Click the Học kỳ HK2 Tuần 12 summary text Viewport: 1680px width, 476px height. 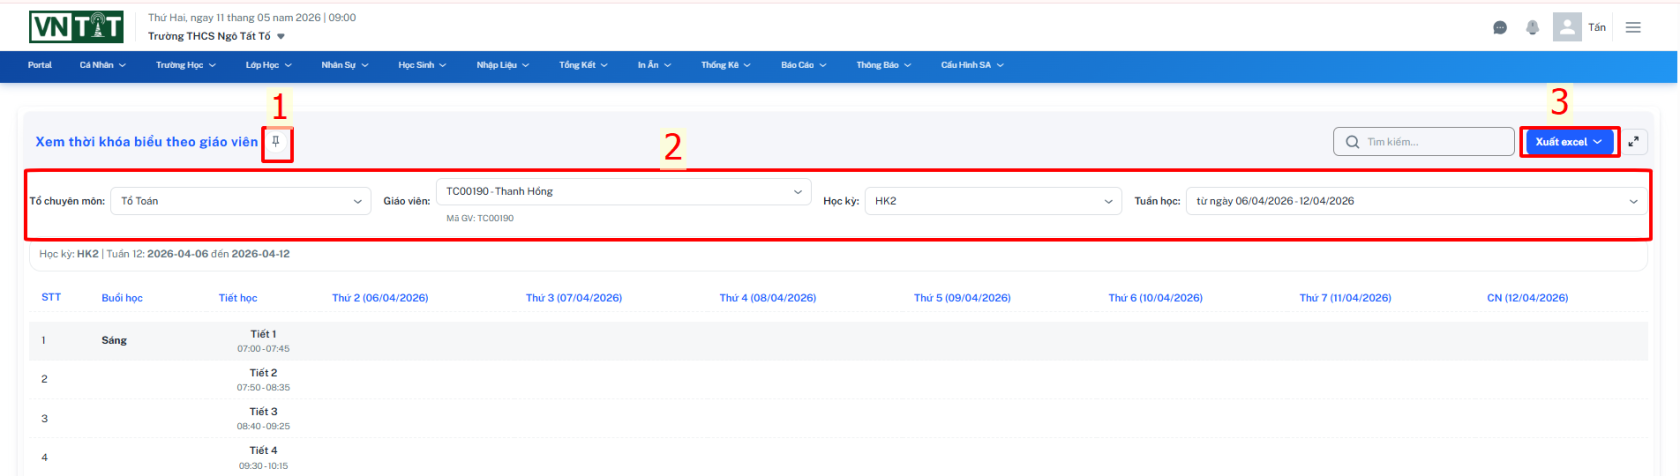(x=164, y=254)
